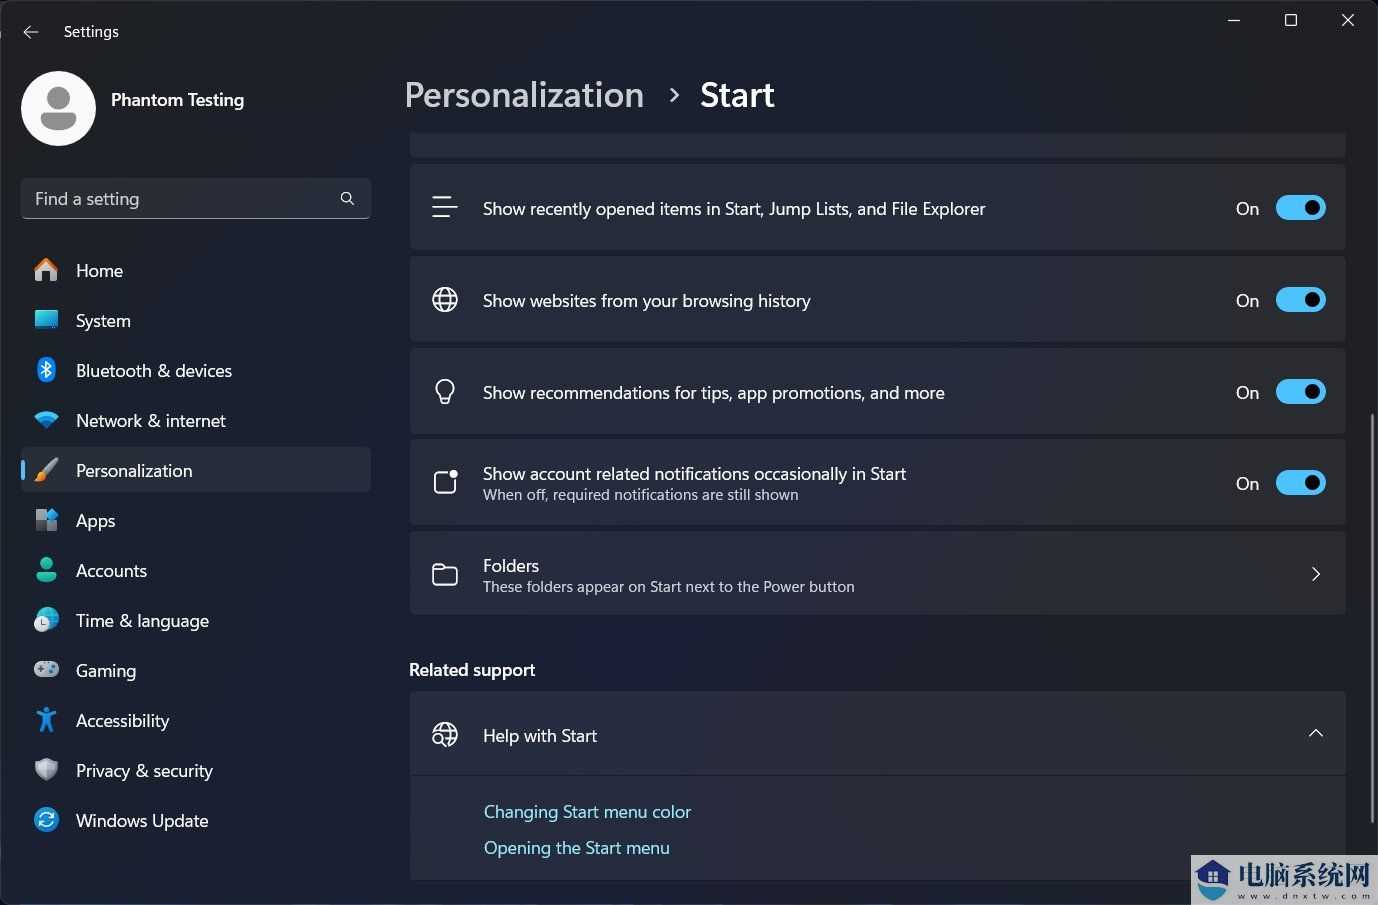Viewport: 1378px width, 905px height.
Task: Click the globe icon for browsing history websites
Action: pyautogui.click(x=445, y=300)
